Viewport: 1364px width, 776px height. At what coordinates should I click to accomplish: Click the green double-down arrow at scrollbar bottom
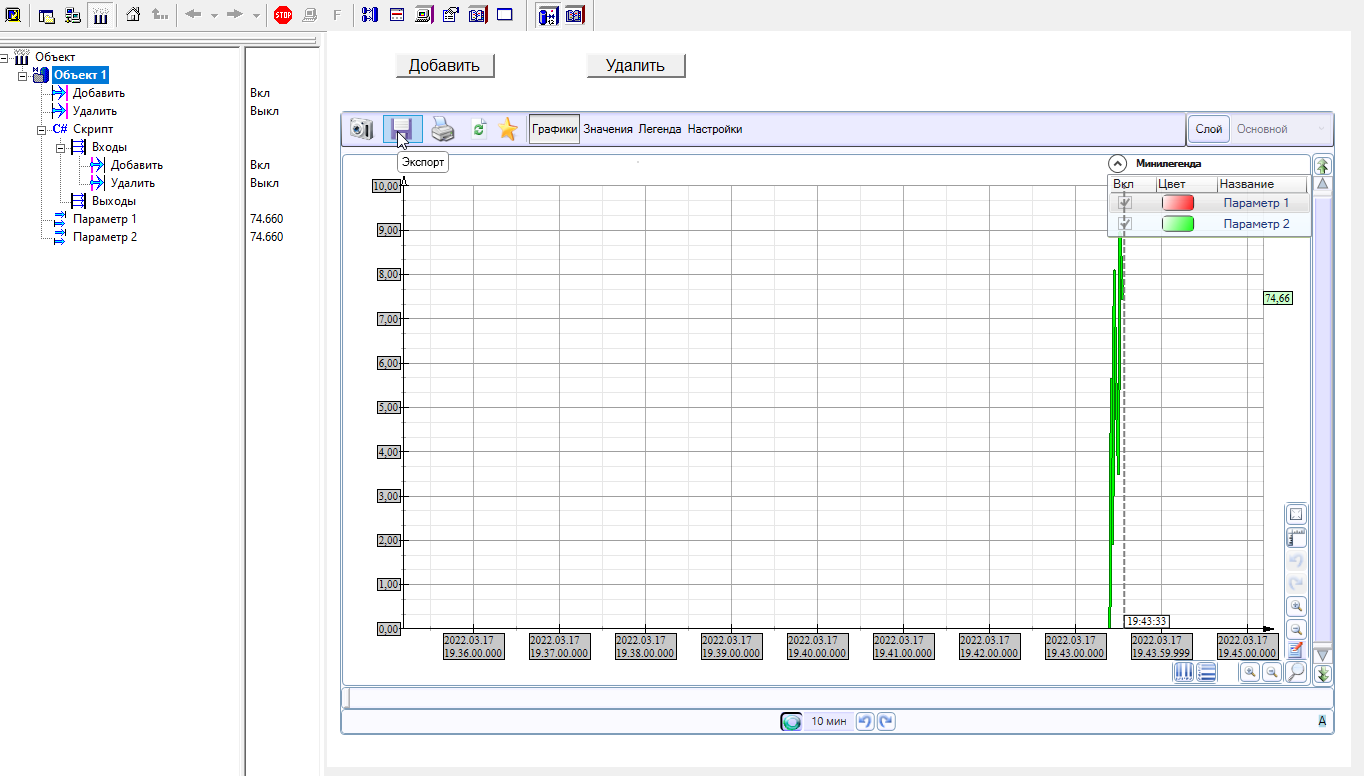(1323, 675)
